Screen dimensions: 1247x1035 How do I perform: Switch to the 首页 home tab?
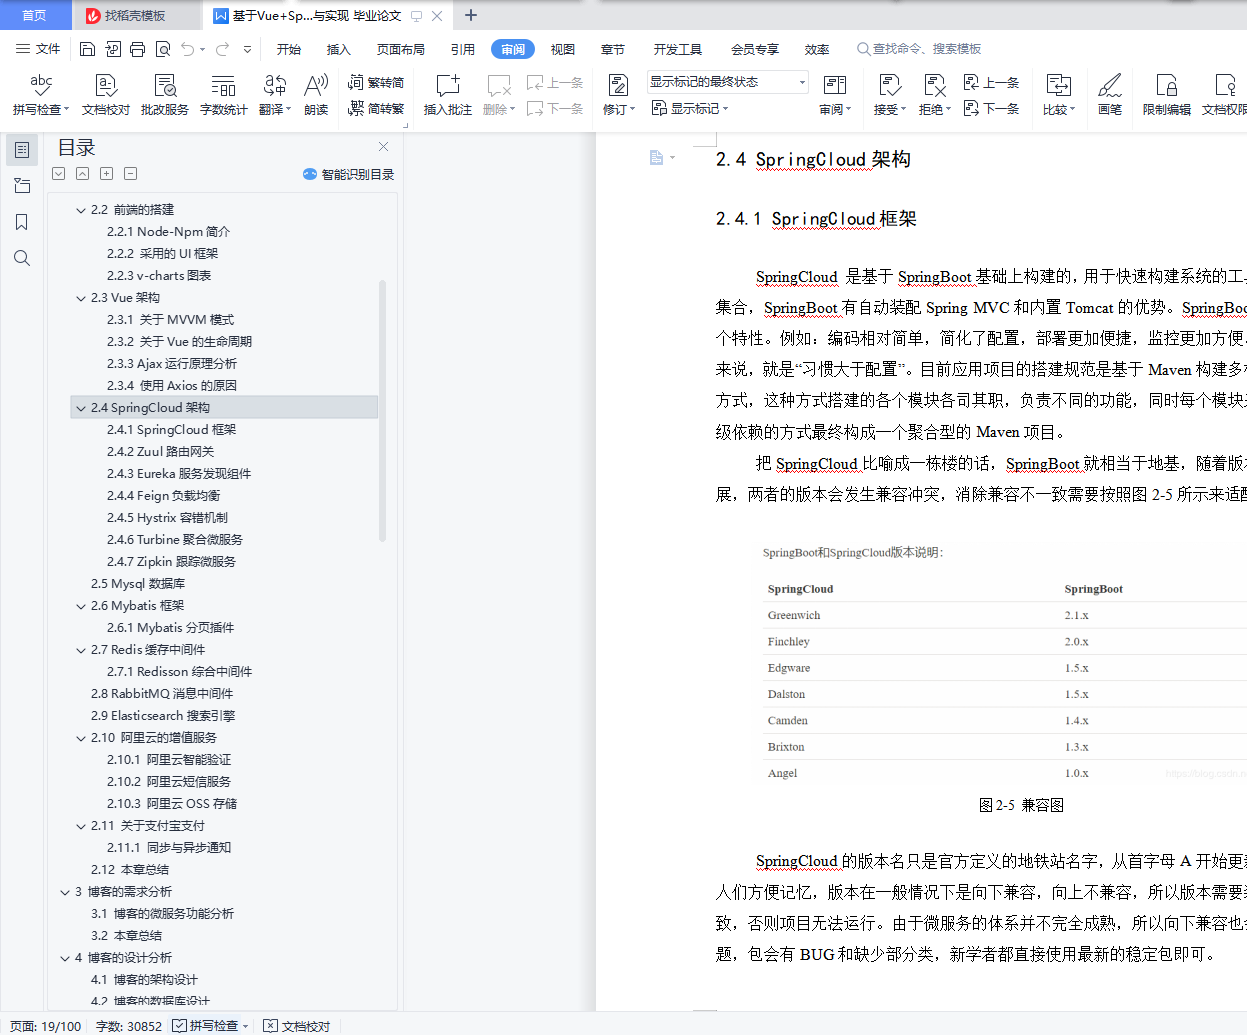34,15
